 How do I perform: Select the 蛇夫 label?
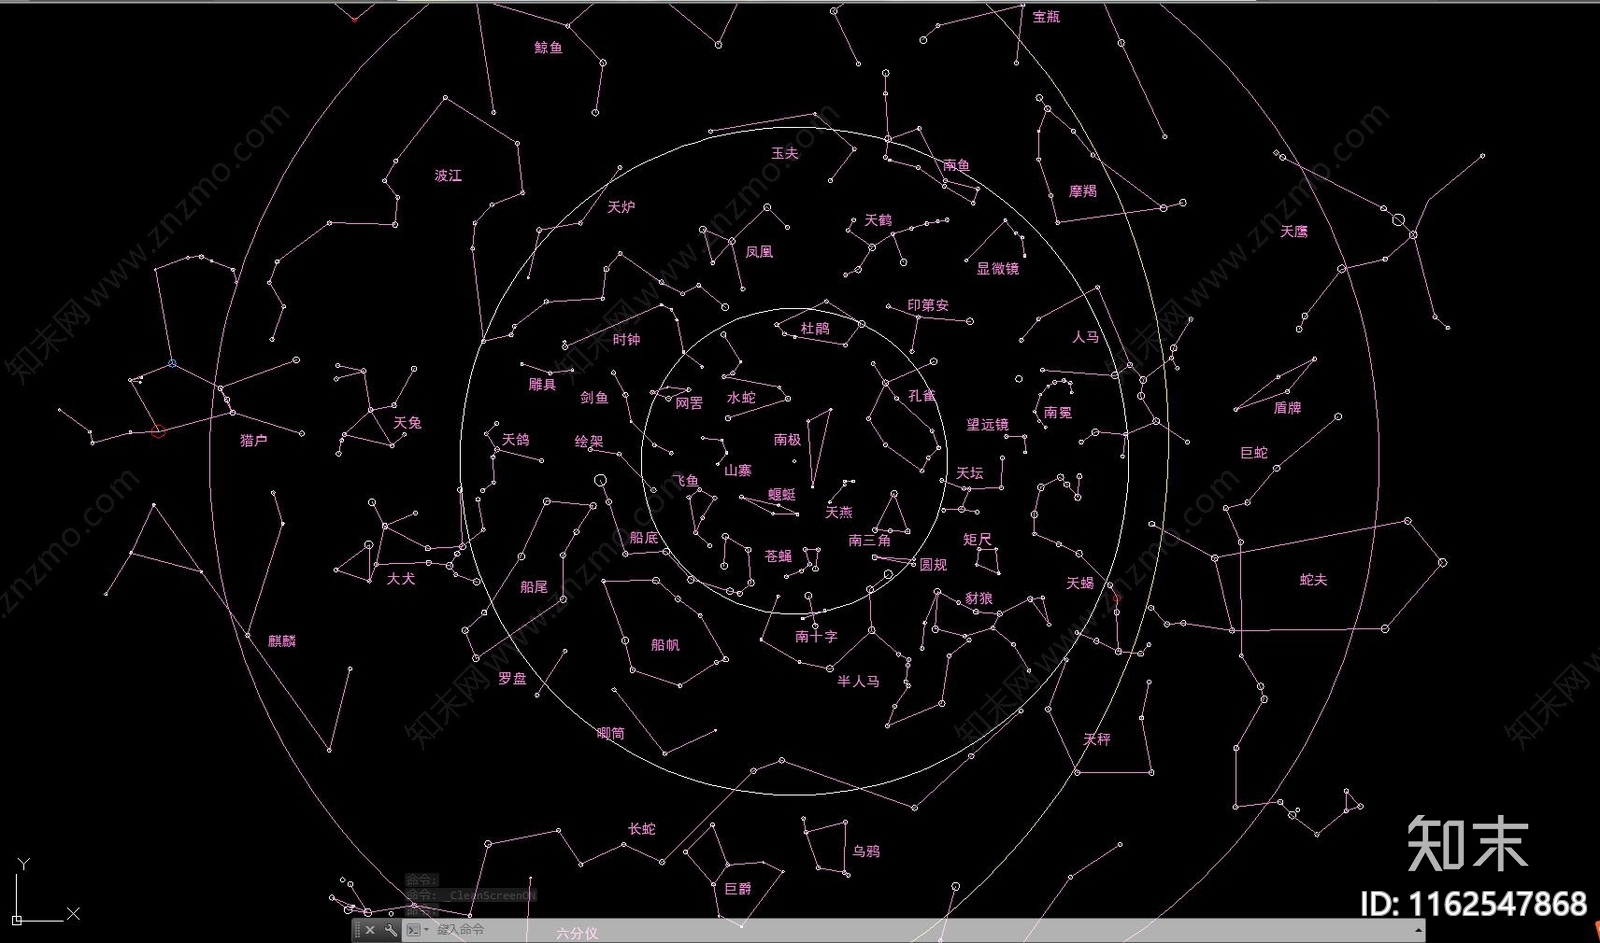pyautogui.click(x=1313, y=580)
